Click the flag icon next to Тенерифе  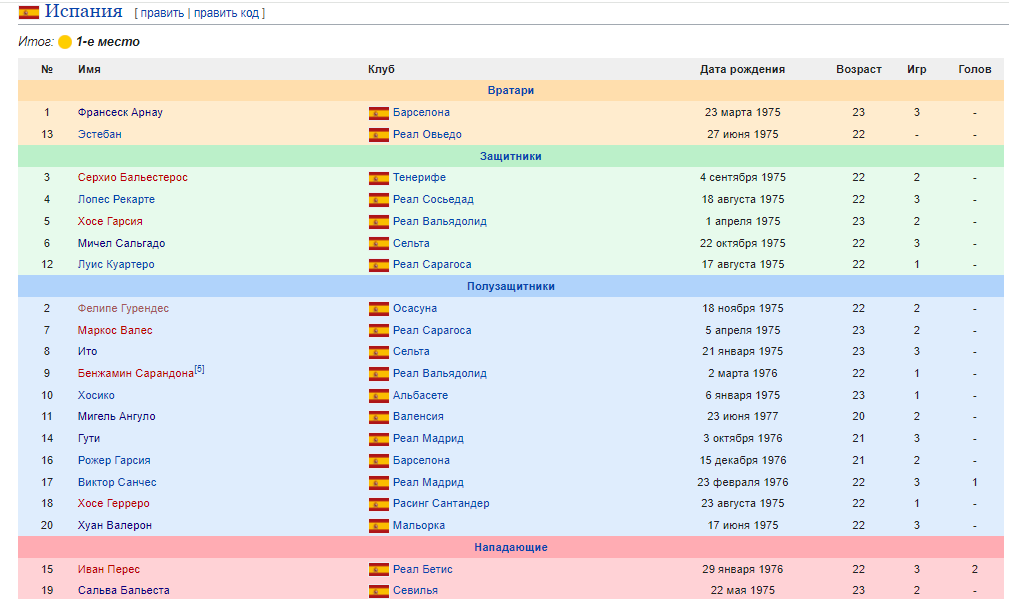pos(378,178)
